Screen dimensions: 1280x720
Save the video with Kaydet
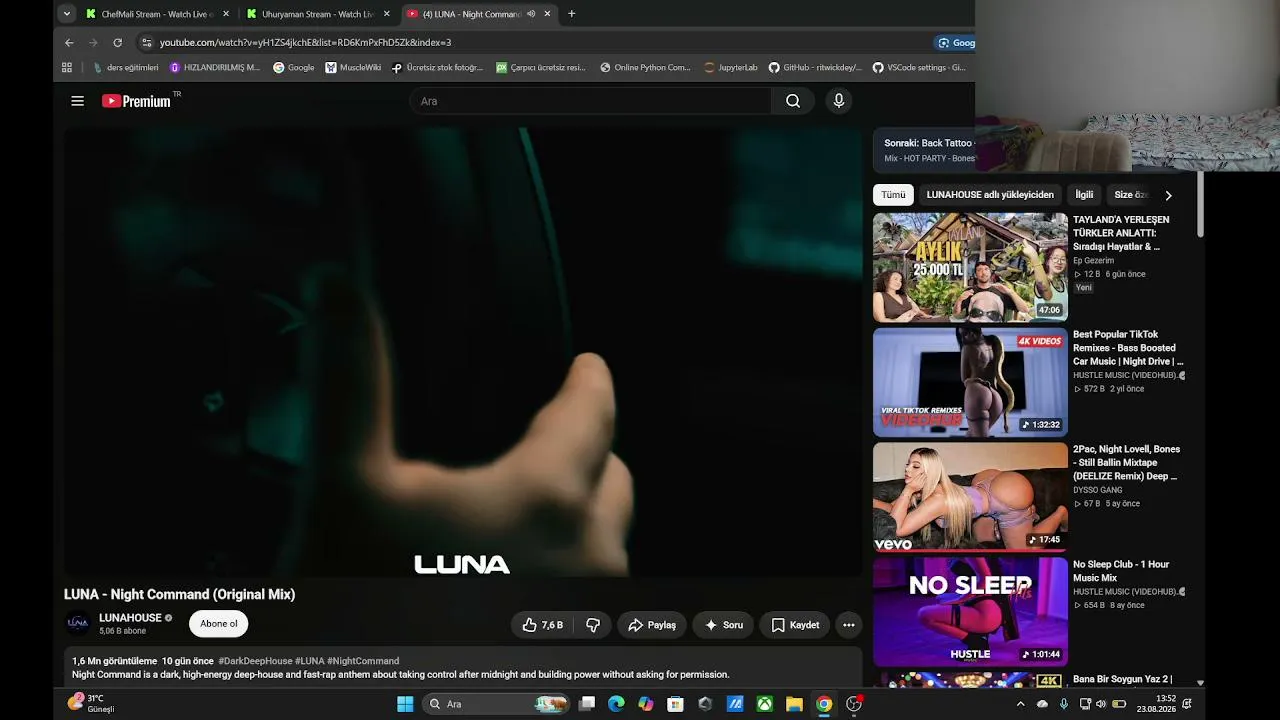click(x=795, y=625)
